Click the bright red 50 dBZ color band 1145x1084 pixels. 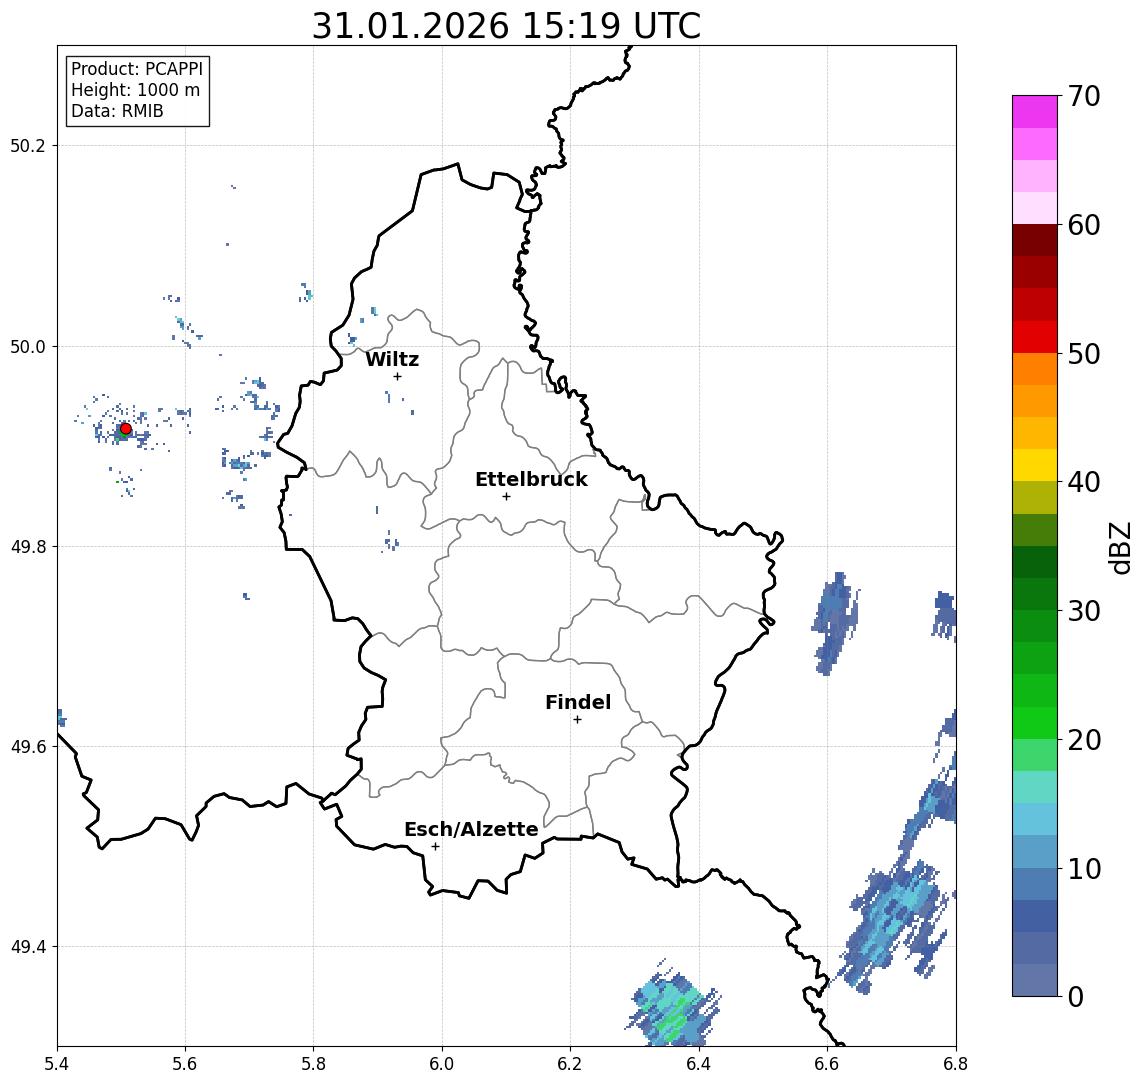pyautogui.click(x=1035, y=337)
